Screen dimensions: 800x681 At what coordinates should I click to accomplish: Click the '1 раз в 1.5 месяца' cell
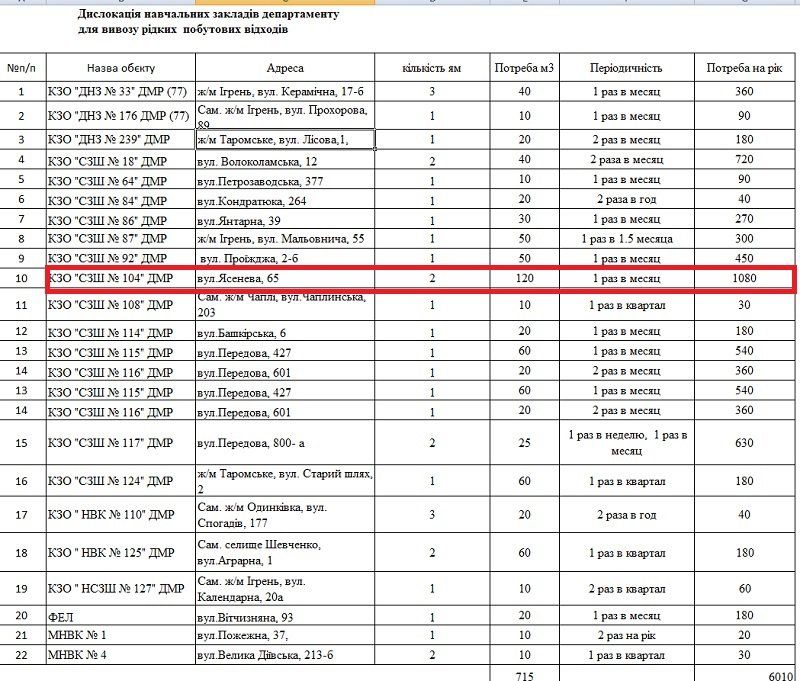(626, 239)
